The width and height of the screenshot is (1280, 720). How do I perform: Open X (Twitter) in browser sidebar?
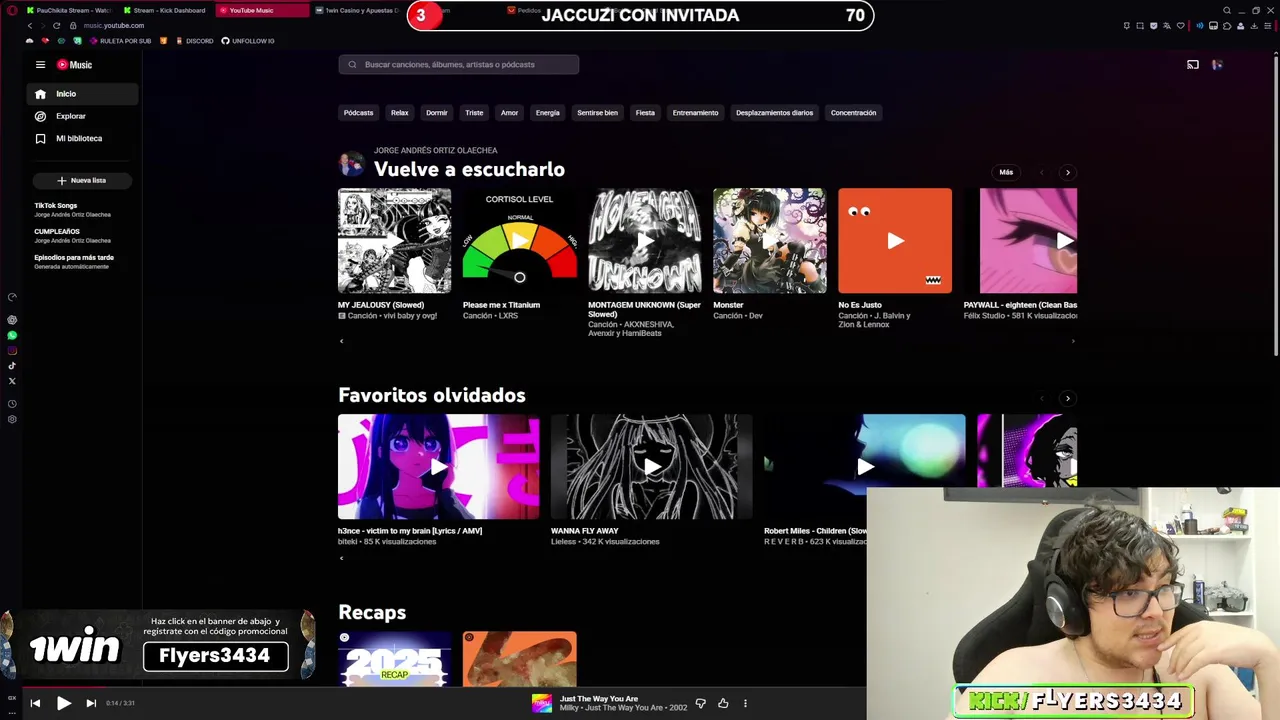pyautogui.click(x=12, y=381)
